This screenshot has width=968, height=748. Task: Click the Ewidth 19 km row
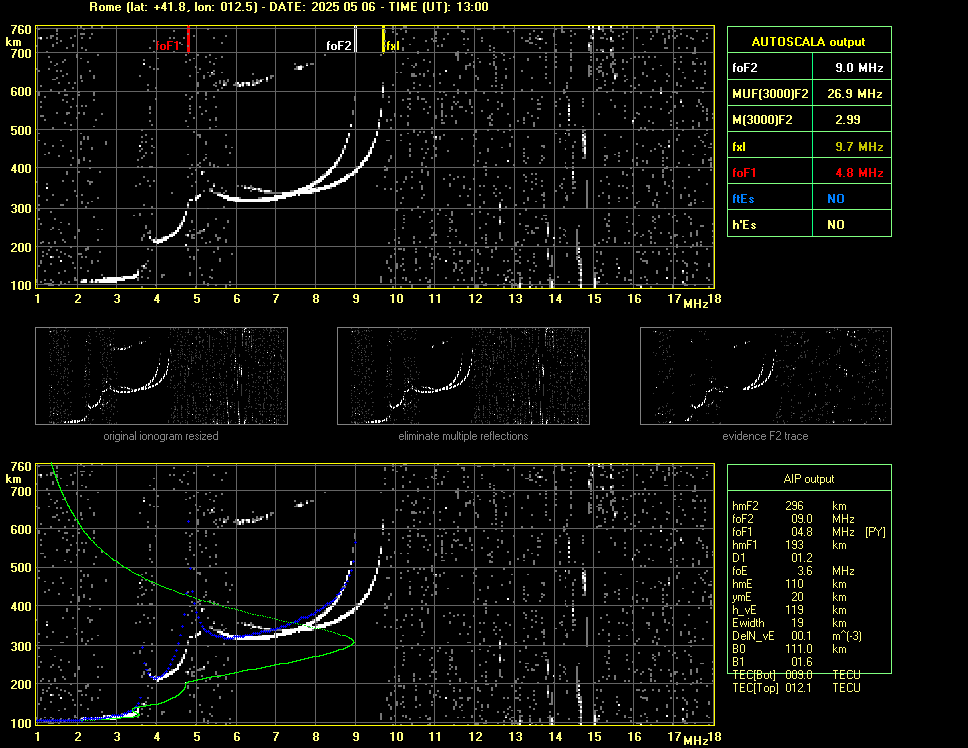[x=789, y=623]
